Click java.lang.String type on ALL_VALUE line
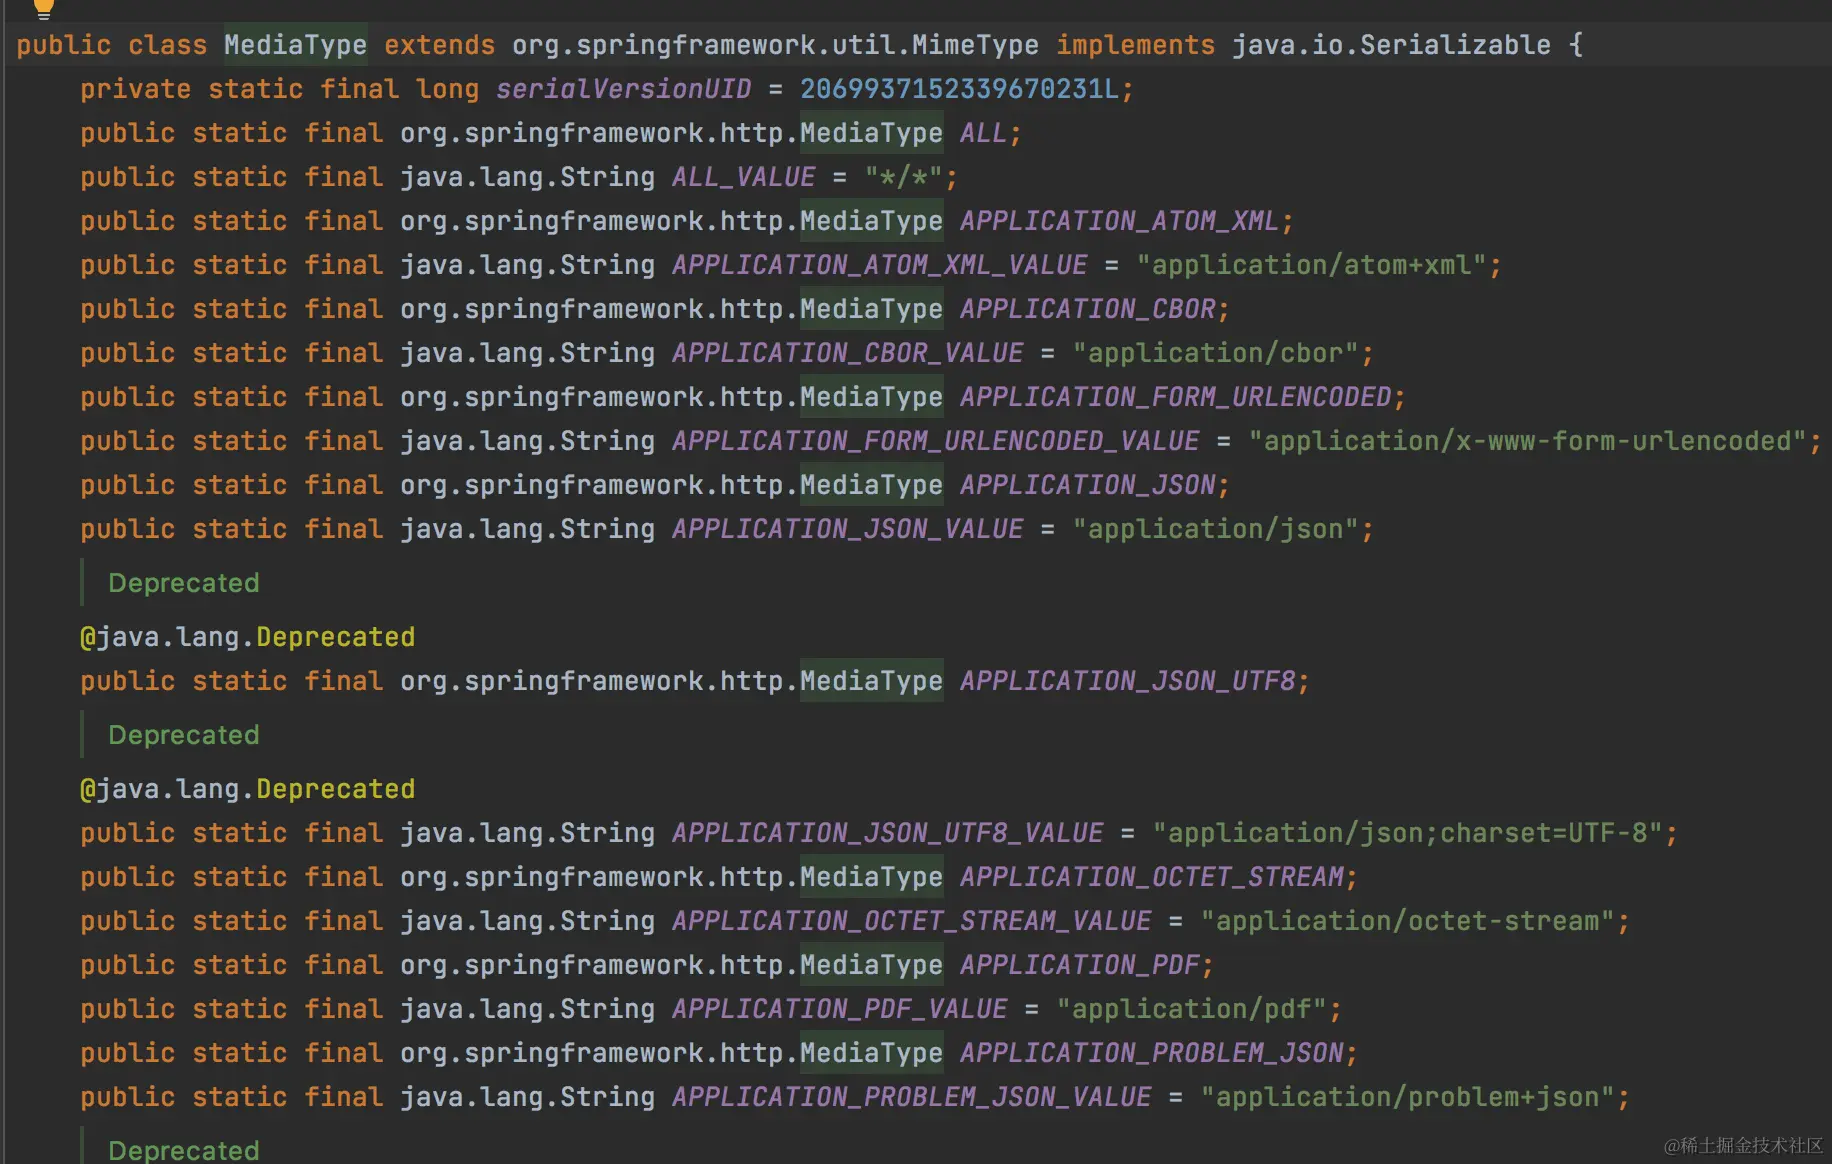This screenshot has height=1164, width=1832. click(x=528, y=177)
